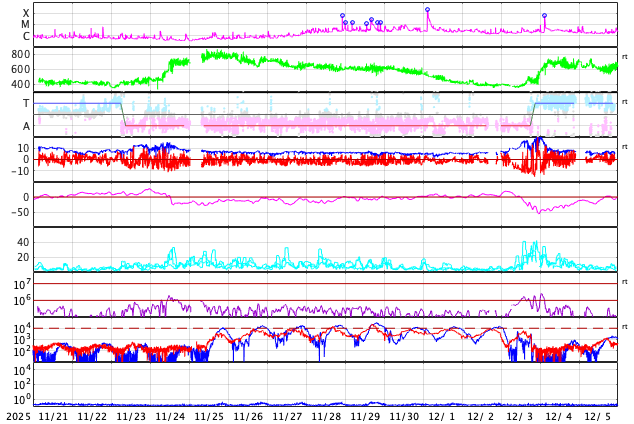The height and width of the screenshot is (424, 634).
Task: Click the 12/ 1 date label on time axis
Action: pyautogui.click(x=442, y=416)
